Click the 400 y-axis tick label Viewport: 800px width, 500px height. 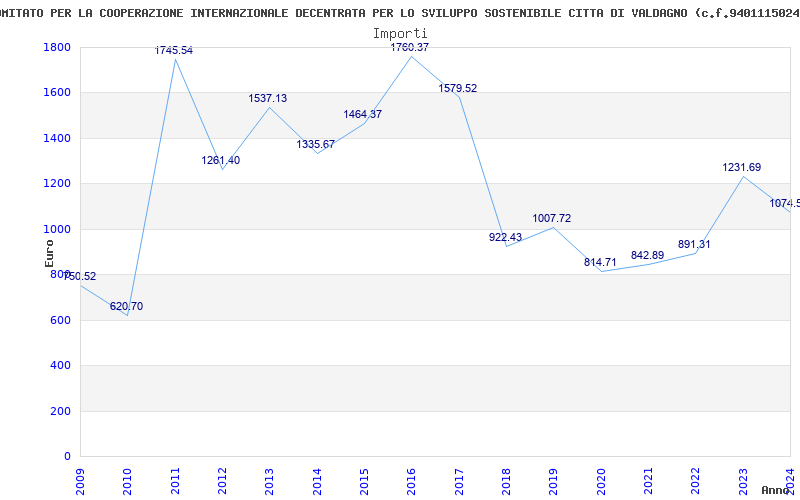(x=60, y=366)
